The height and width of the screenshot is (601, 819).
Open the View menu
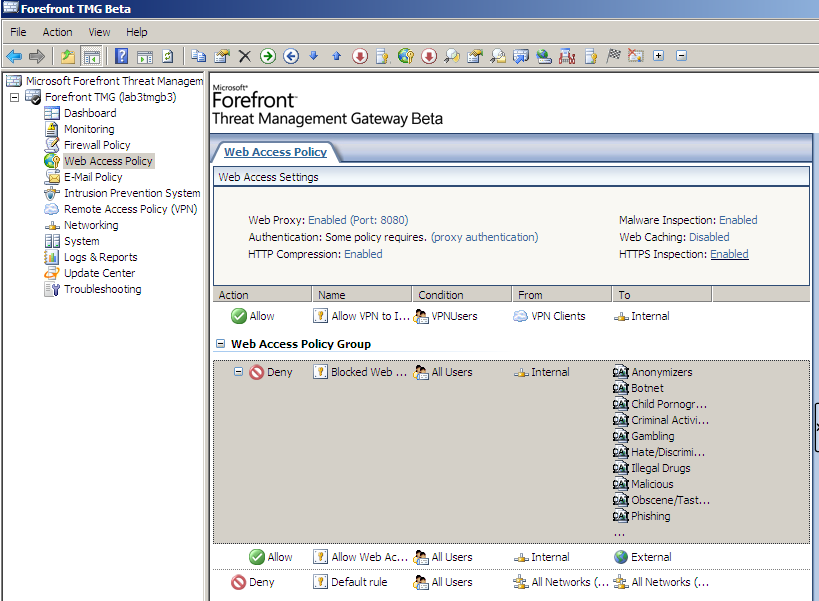pyautogui.click(x=99, y=32)
